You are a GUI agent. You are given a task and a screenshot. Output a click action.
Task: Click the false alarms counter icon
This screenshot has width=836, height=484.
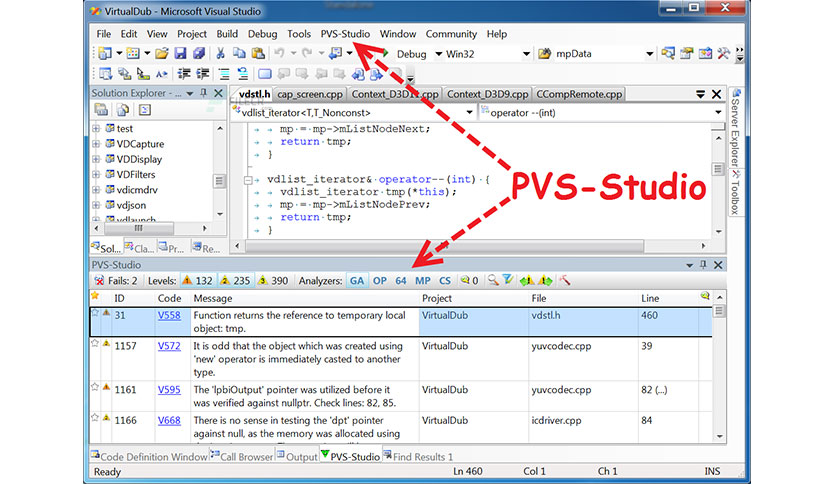coord(469,280)
